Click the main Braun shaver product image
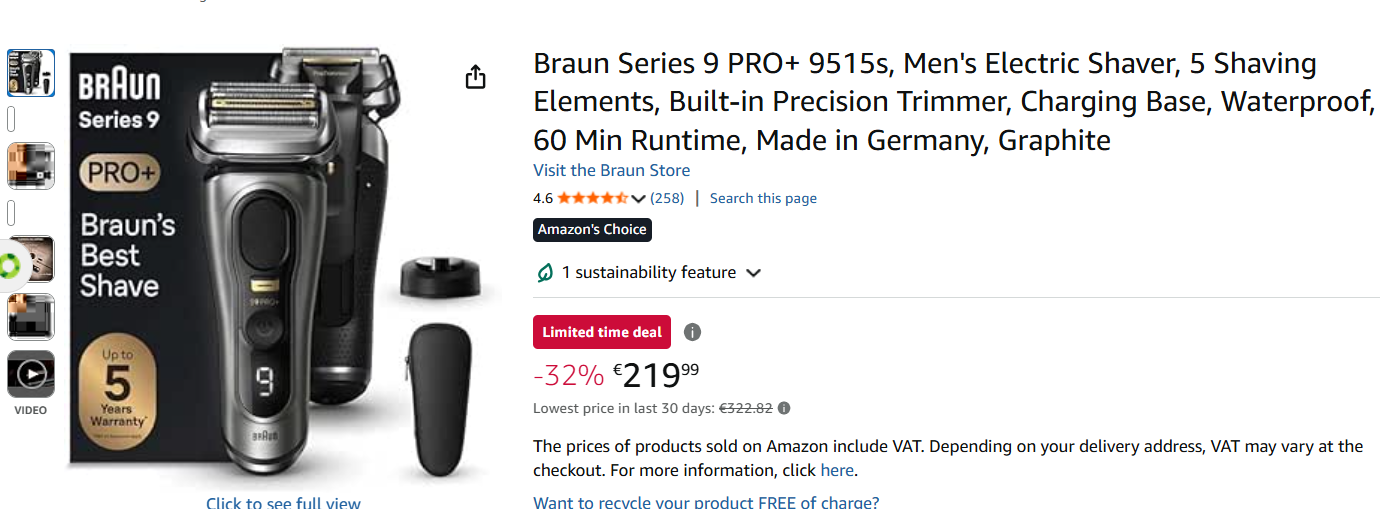This screenshot has height=509, width=1384. click(x=270, y=260)
